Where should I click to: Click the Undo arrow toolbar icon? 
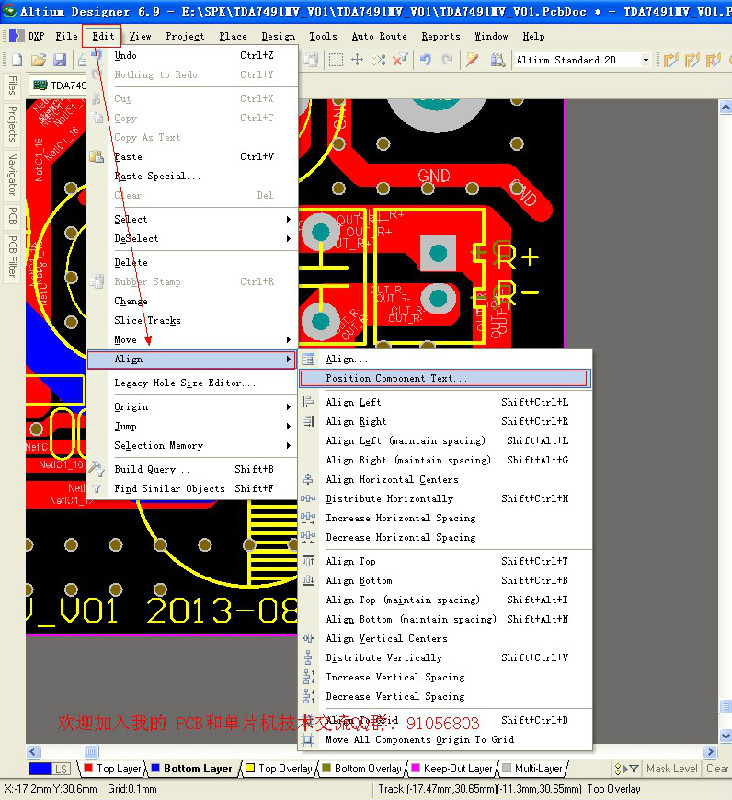(425, 60)
